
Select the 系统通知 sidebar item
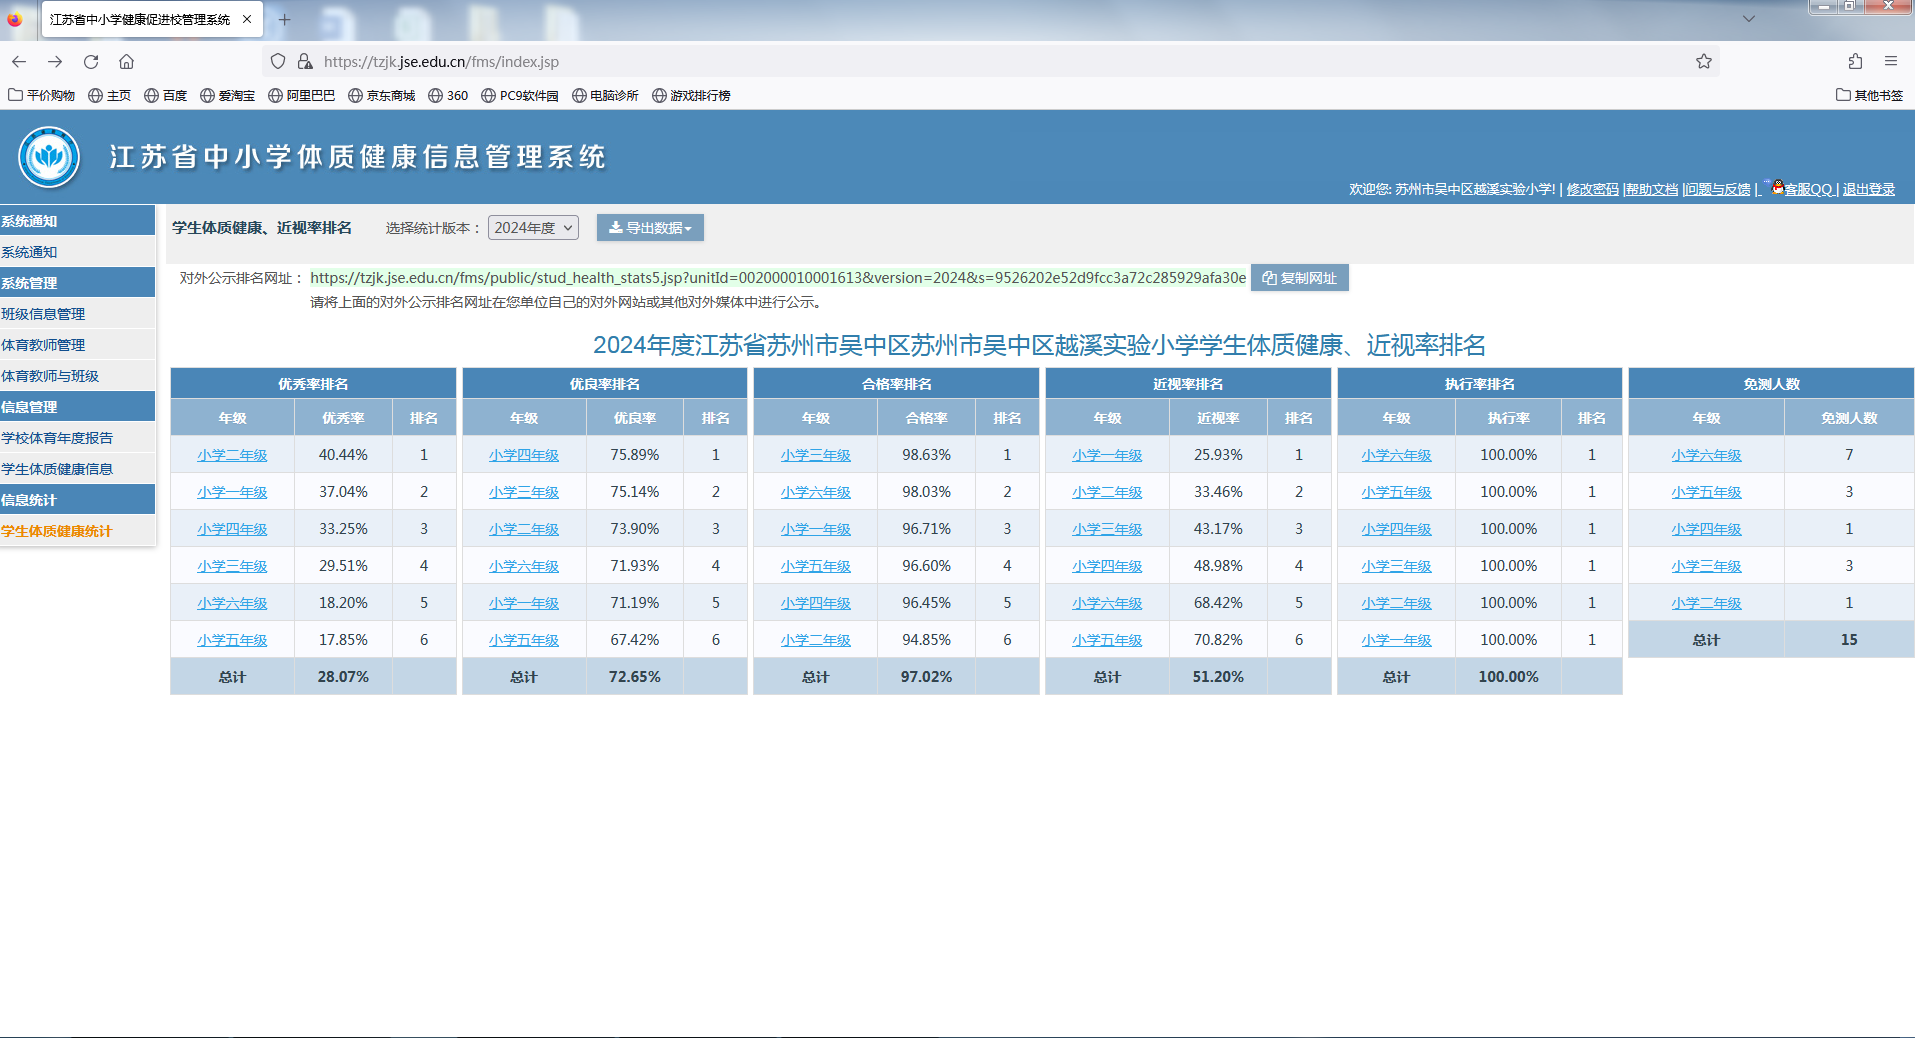click(x=77, y=252)
